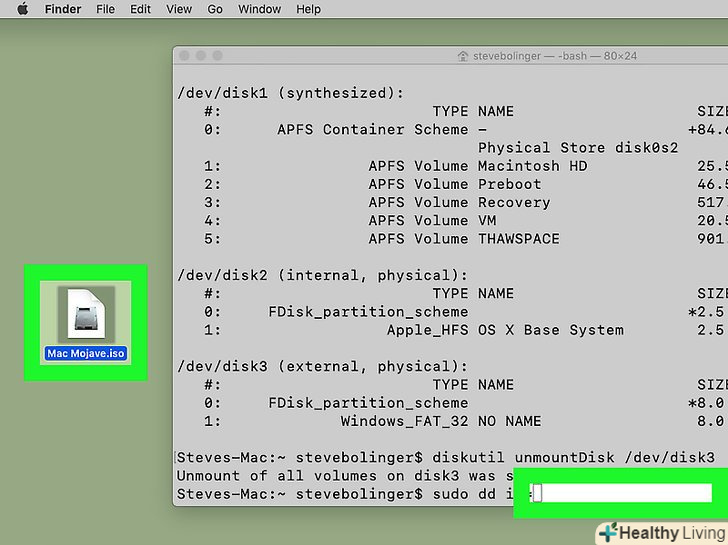Screen dimensions: 728x545
Task: Open the View menu
Action: 179,9
